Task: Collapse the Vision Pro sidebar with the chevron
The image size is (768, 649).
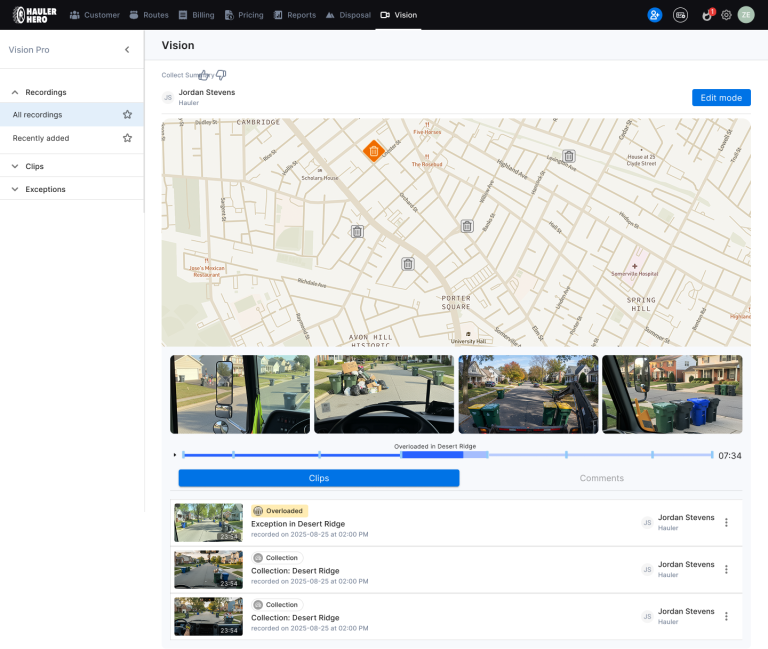Action: [x=127, y=49]
